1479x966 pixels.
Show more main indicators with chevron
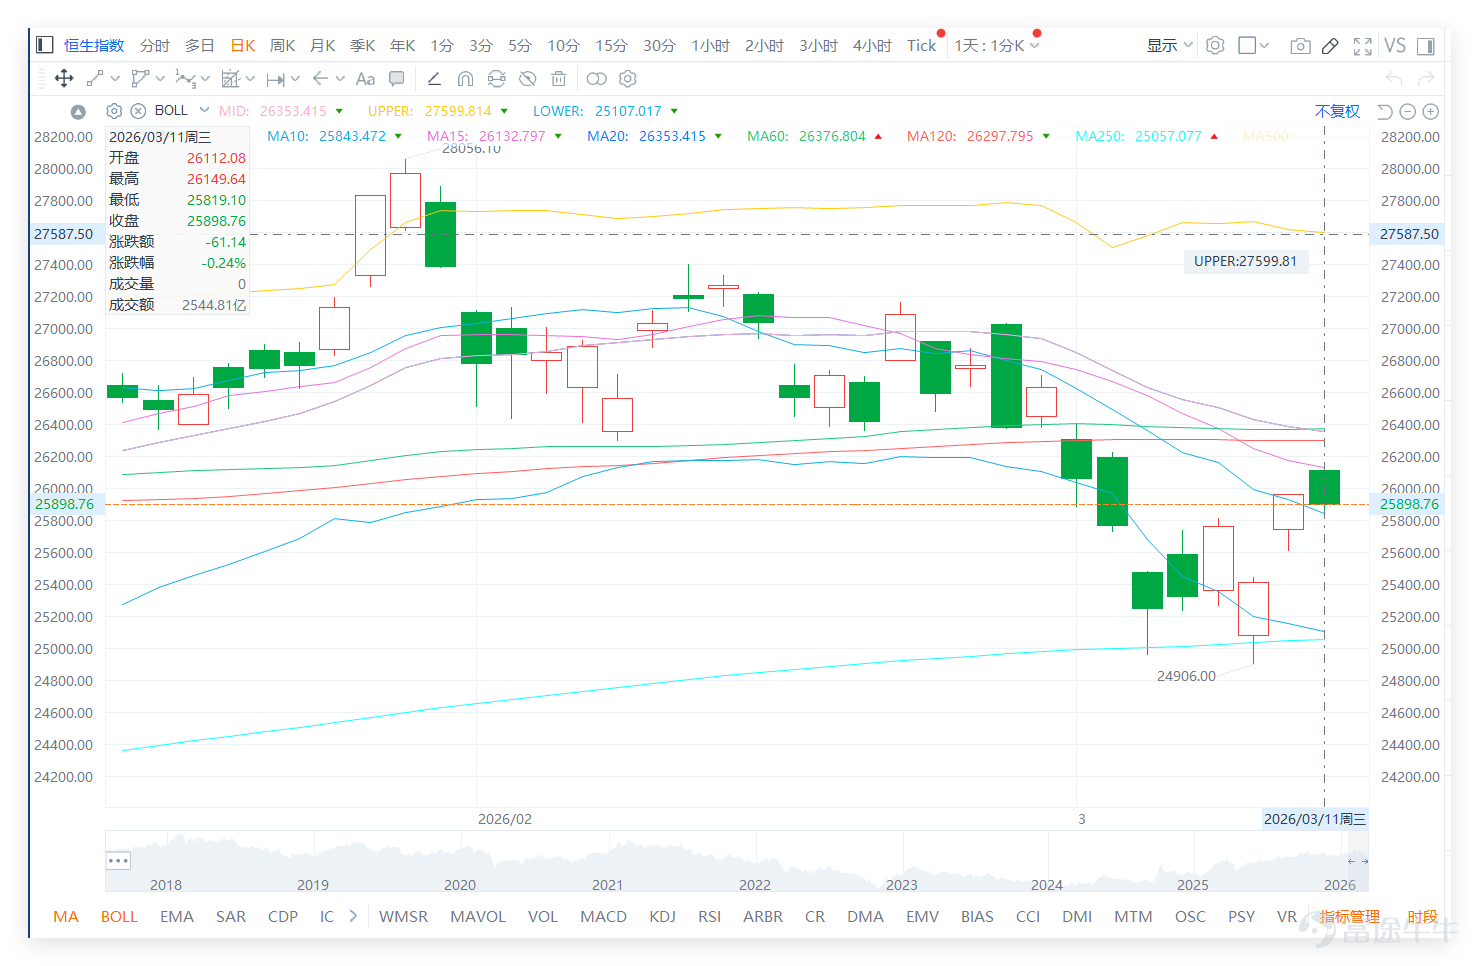pos(353,915)
